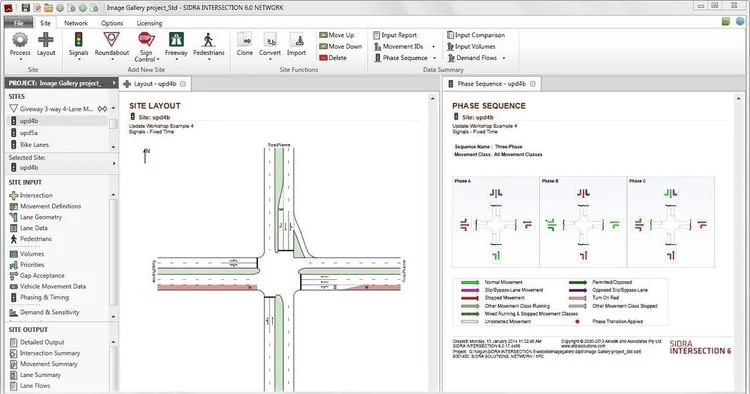This screenshot has width=750, height=394.
Task: Click the Phase B diagram
Action: 583,222
